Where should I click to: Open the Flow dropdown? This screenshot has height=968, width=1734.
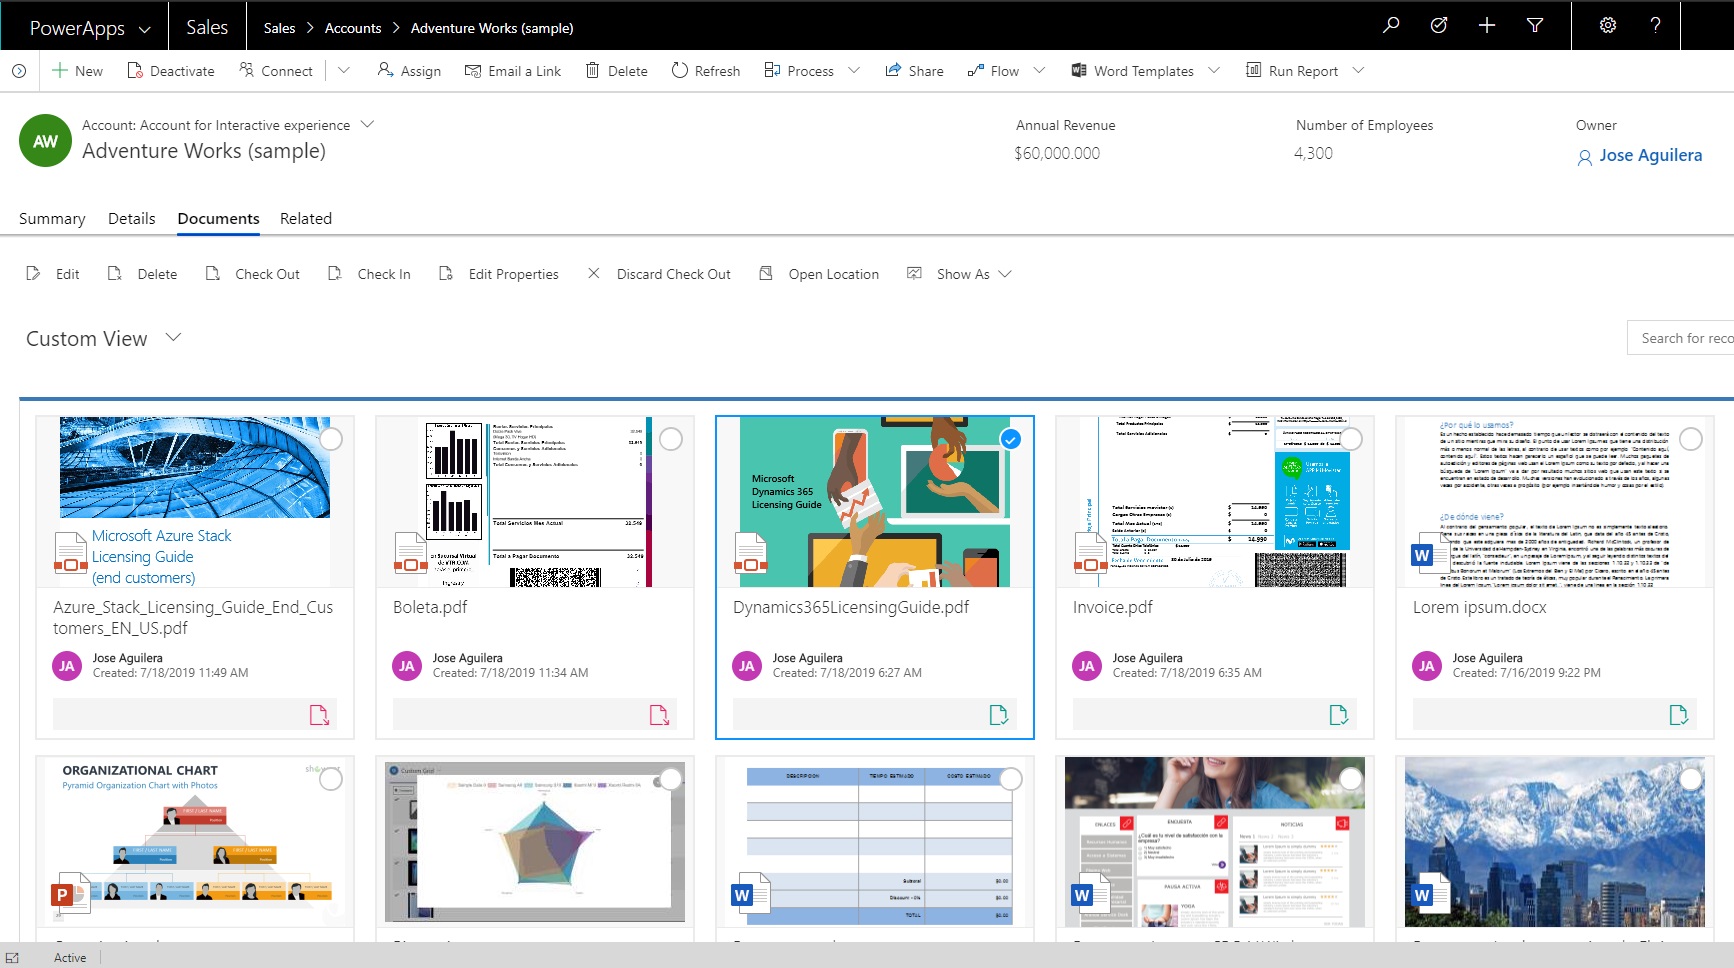click(1039, 70)
